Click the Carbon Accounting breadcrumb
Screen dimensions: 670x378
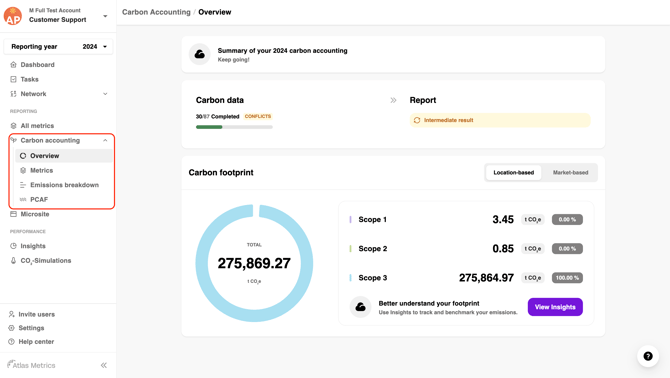tap(156, 12)
